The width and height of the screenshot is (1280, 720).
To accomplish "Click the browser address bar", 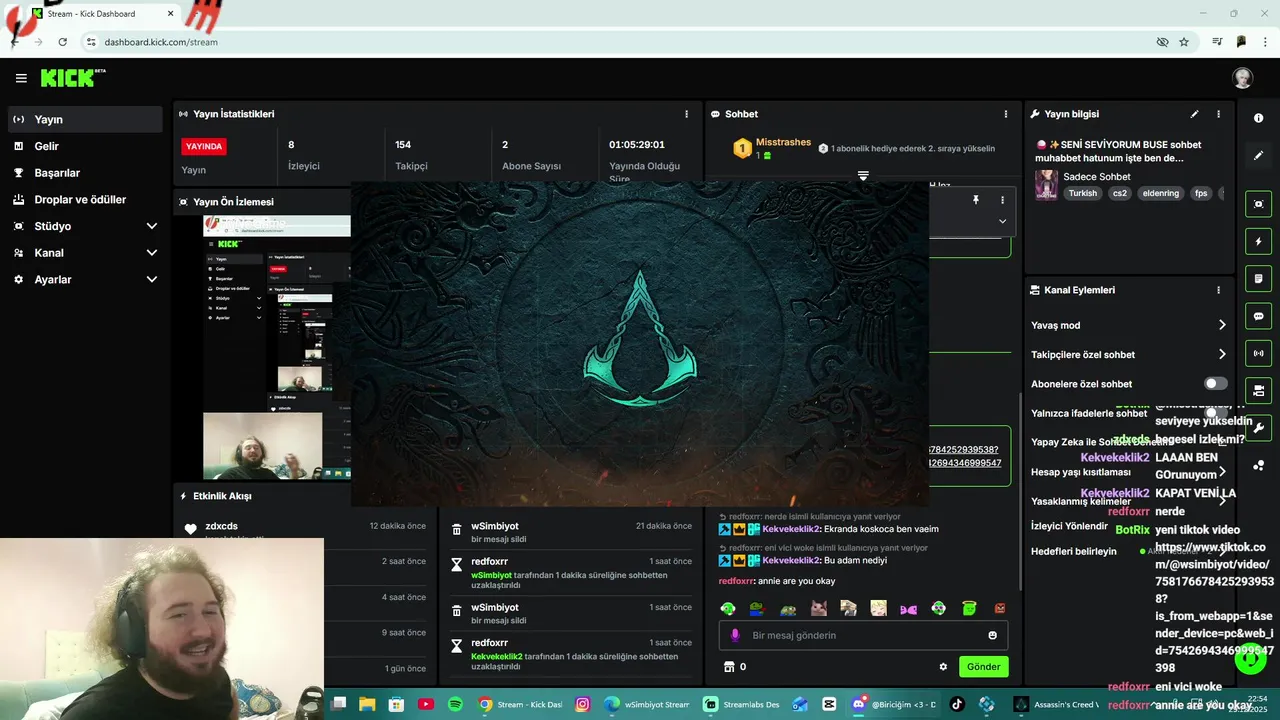I will click(620, 42).
